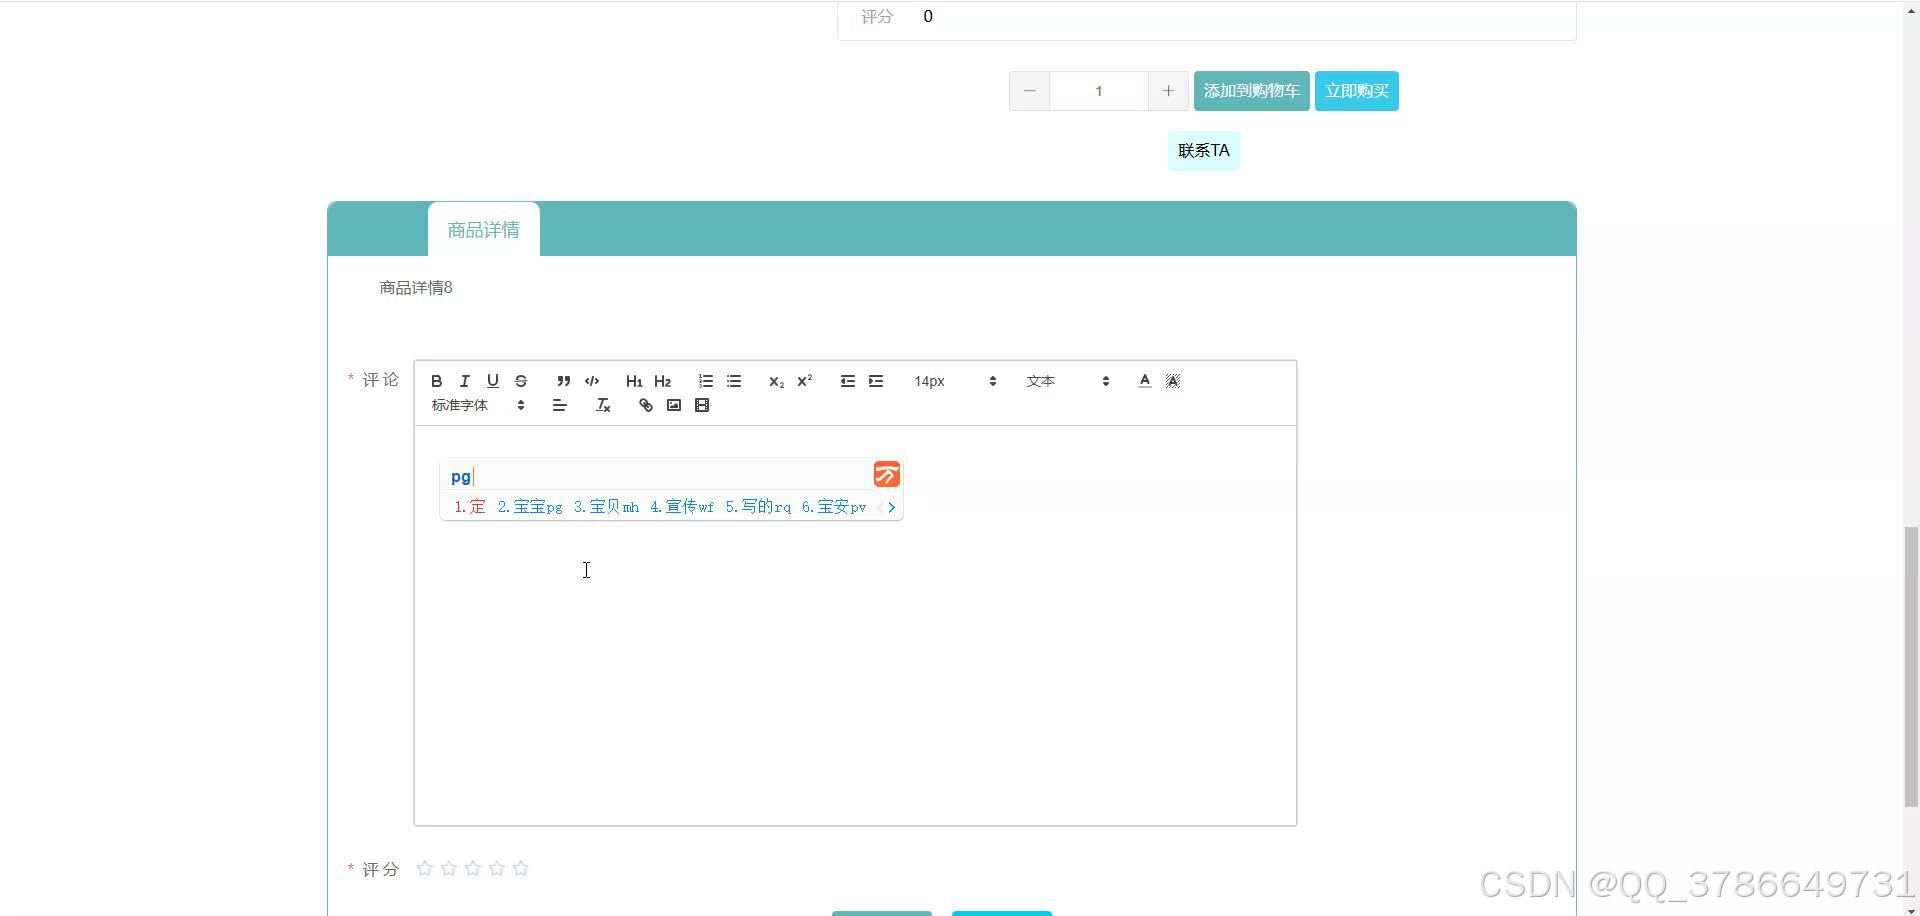Apply Heading 2 style

(662, 381)
